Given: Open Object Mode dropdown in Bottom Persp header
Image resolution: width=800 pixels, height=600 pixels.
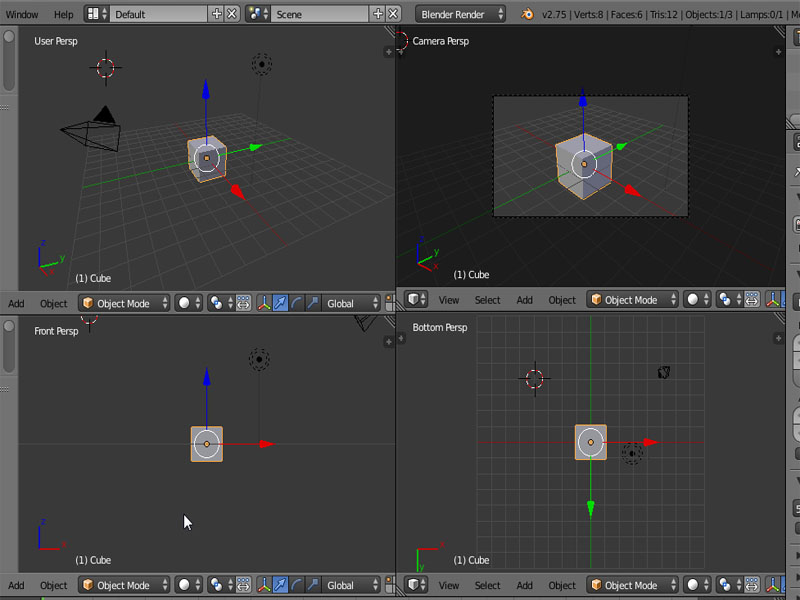Looking at the screenshot, I should click(633, 585).
